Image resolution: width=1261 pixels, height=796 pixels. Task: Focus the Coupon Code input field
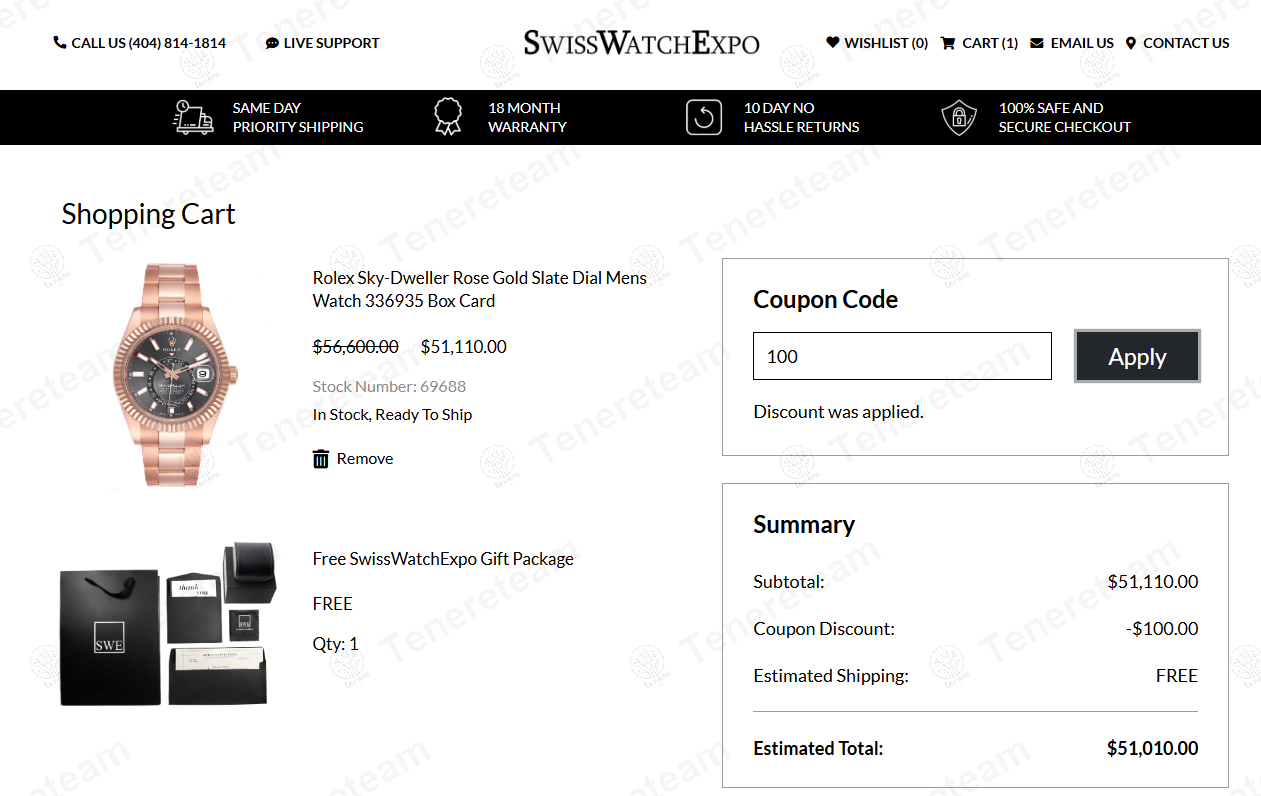(x=902, y=356)
